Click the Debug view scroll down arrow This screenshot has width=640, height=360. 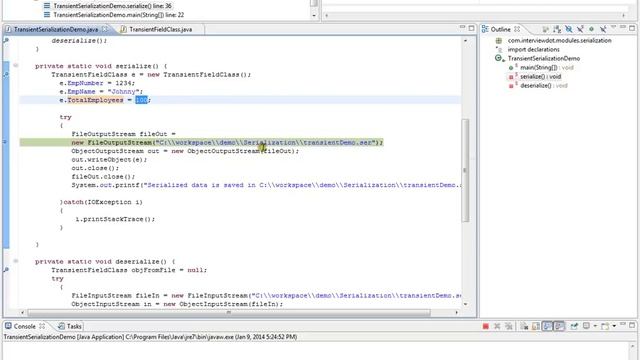(314, 15)
